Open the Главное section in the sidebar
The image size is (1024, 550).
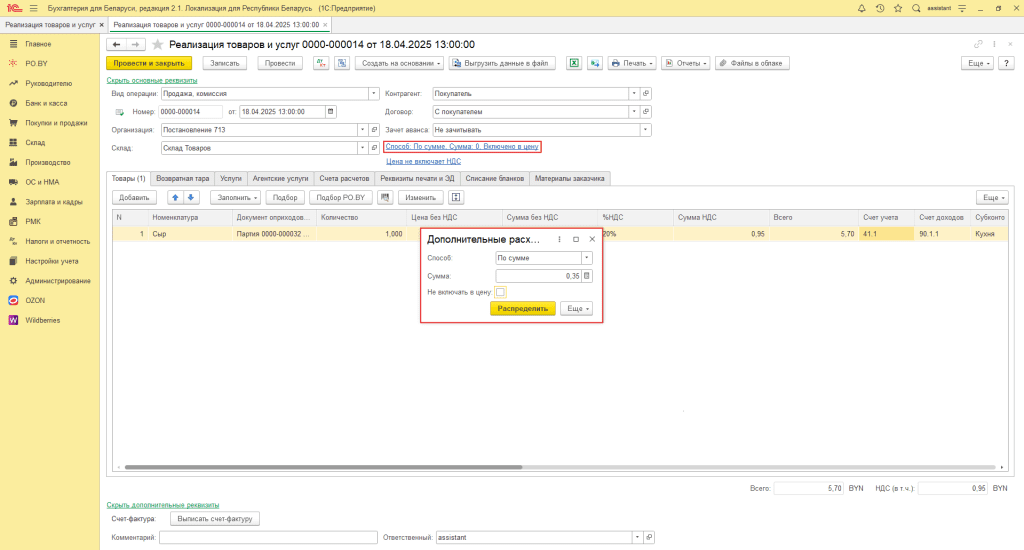point(38,44)
